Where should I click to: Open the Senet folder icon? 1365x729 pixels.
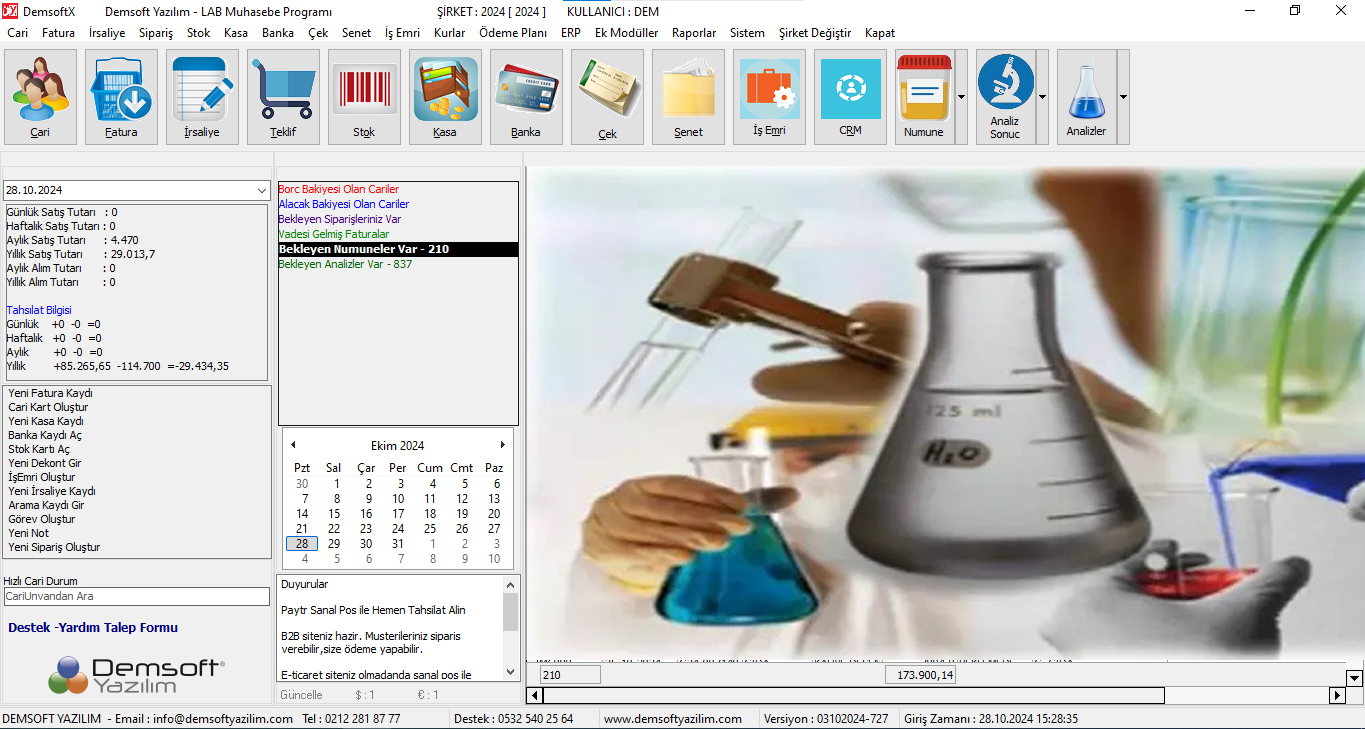[x=688, y=97]
